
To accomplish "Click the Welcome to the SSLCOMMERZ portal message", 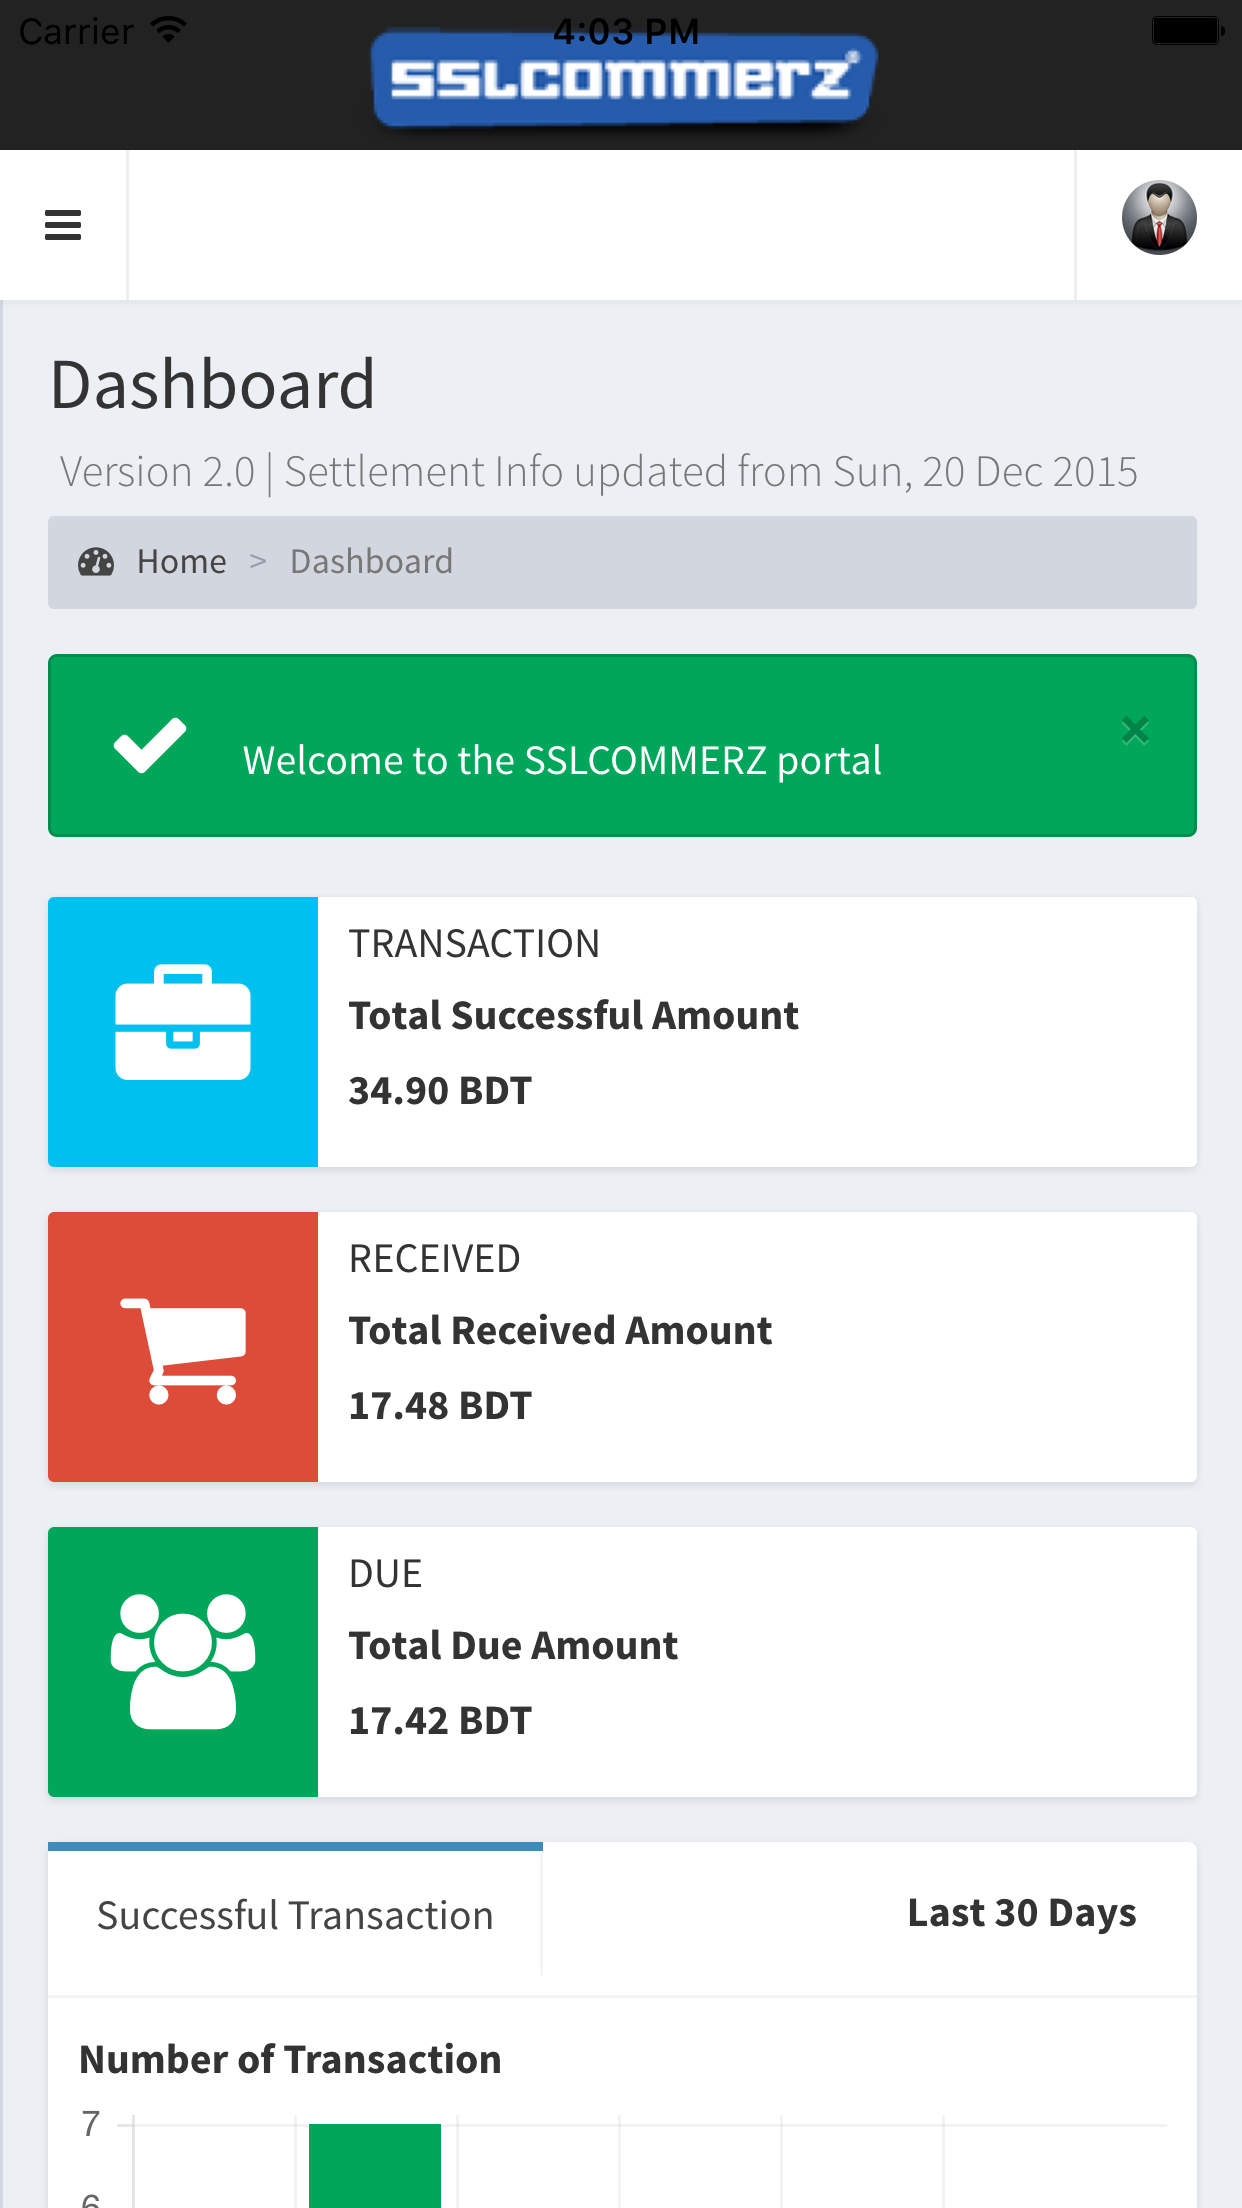I will click(562, 761).
